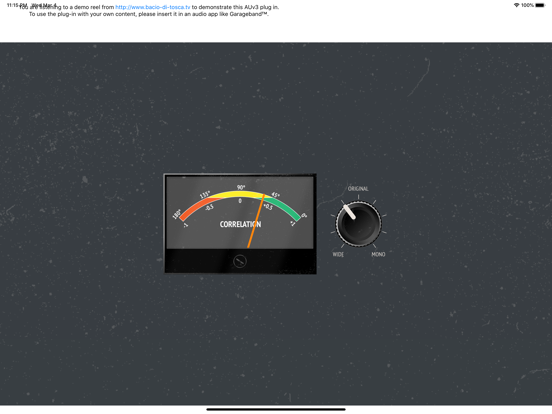
Task: Click the stereo width rotary knob
Action: tap(358, 224)
